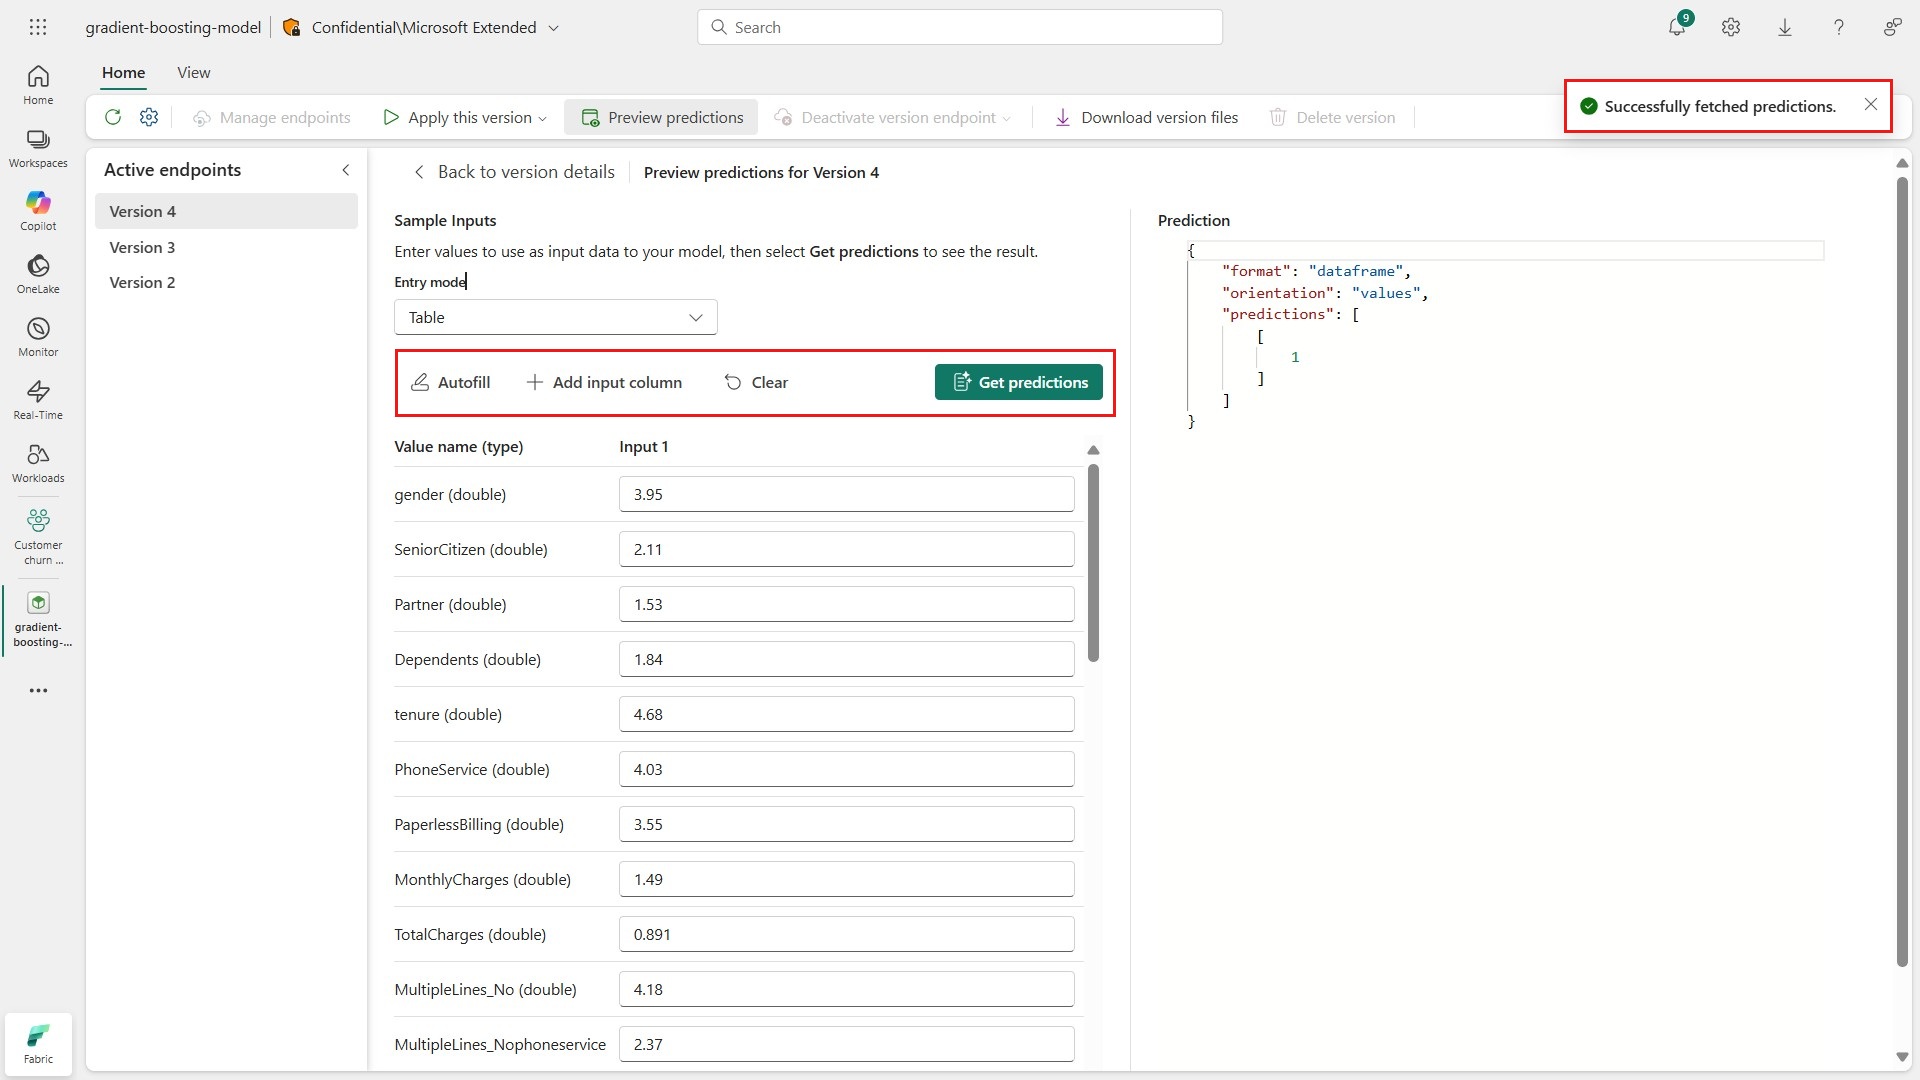1920x1080 pixels.
Task: Dismiss the success notification
Action: point(1870,105)
